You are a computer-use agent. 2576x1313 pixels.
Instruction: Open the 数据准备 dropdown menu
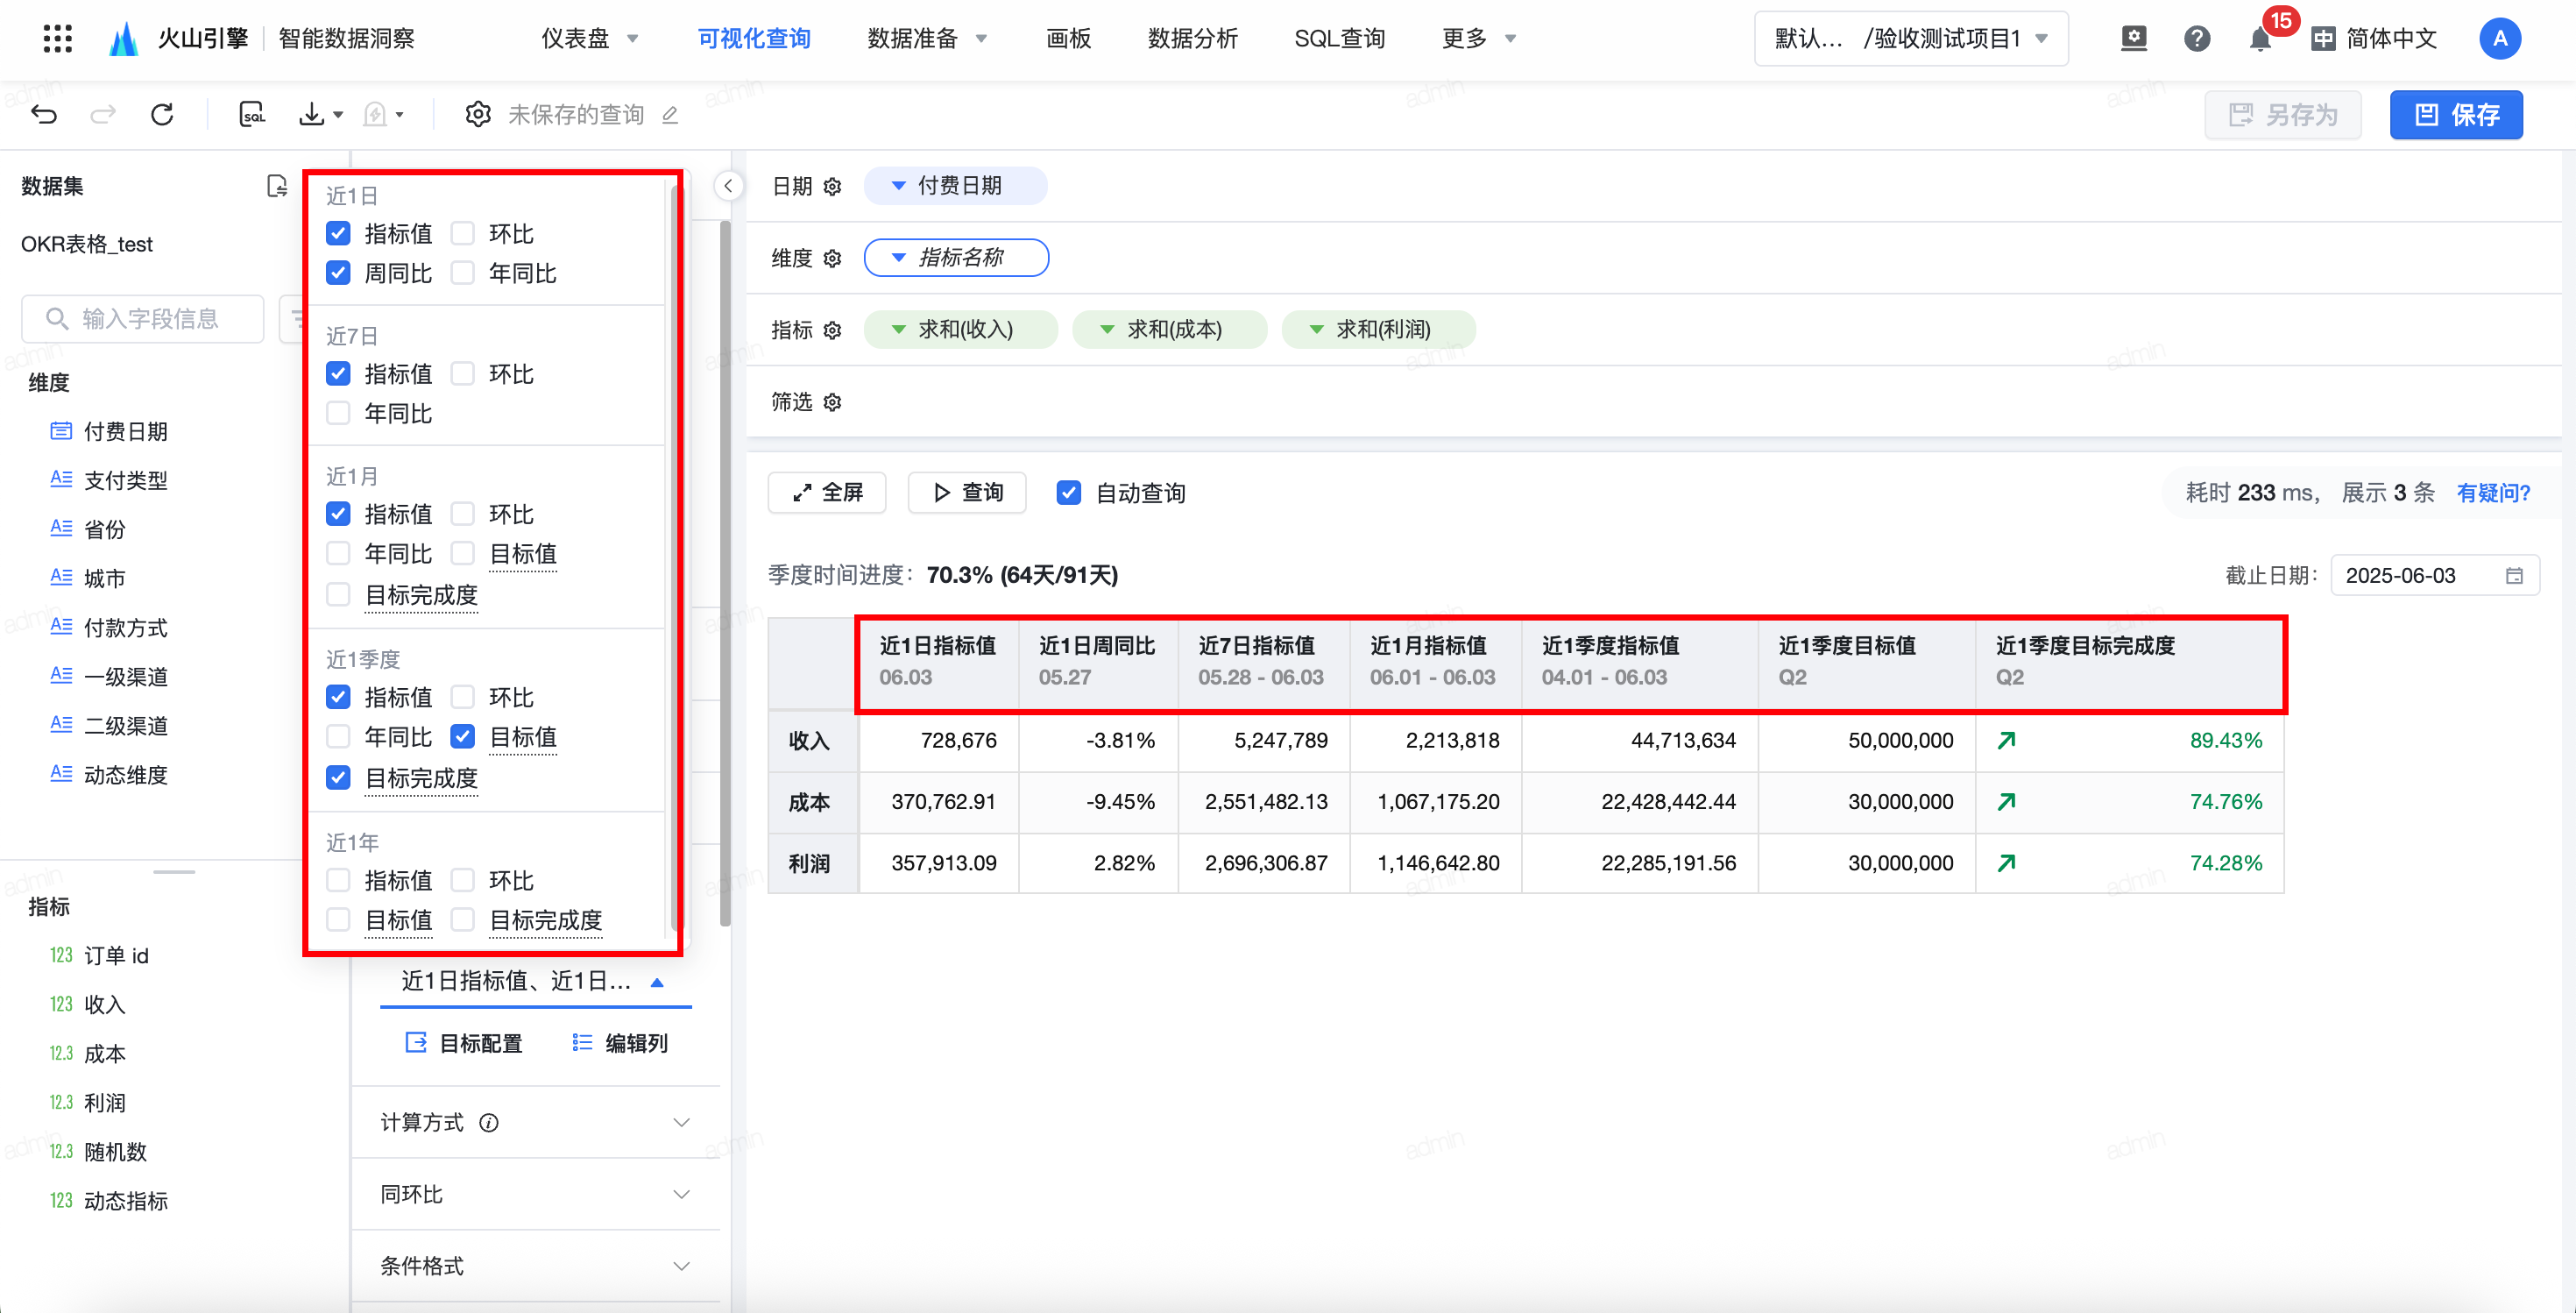point(927,39)
